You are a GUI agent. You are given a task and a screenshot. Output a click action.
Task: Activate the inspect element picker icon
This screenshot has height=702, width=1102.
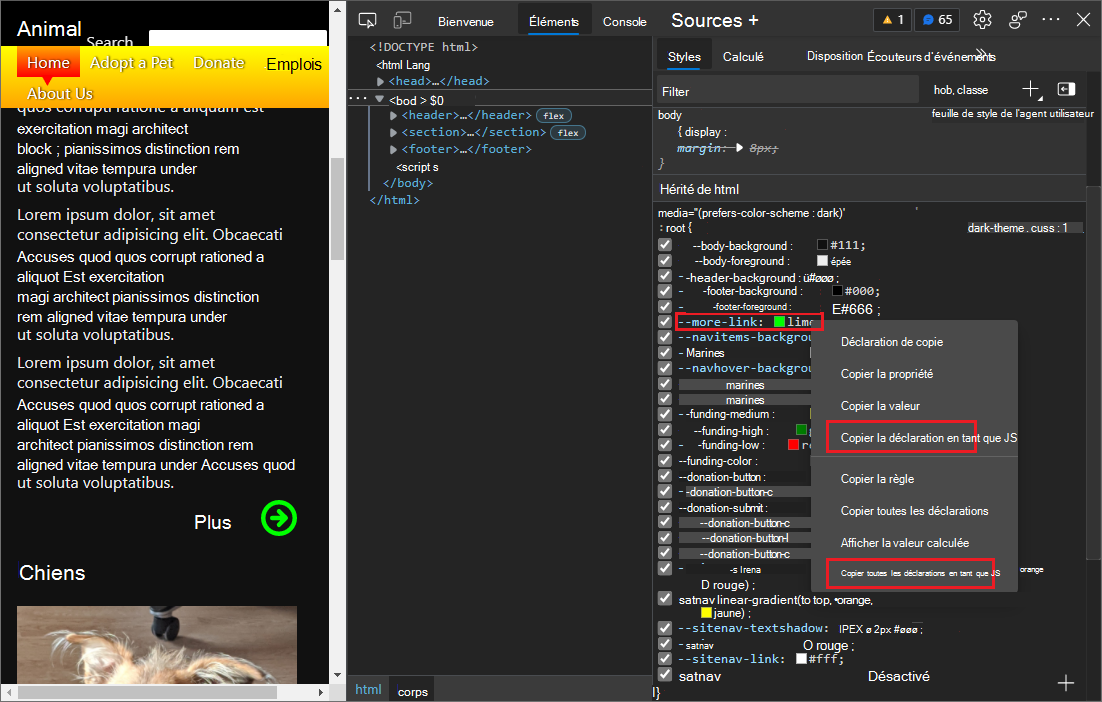tap(367, 20)
